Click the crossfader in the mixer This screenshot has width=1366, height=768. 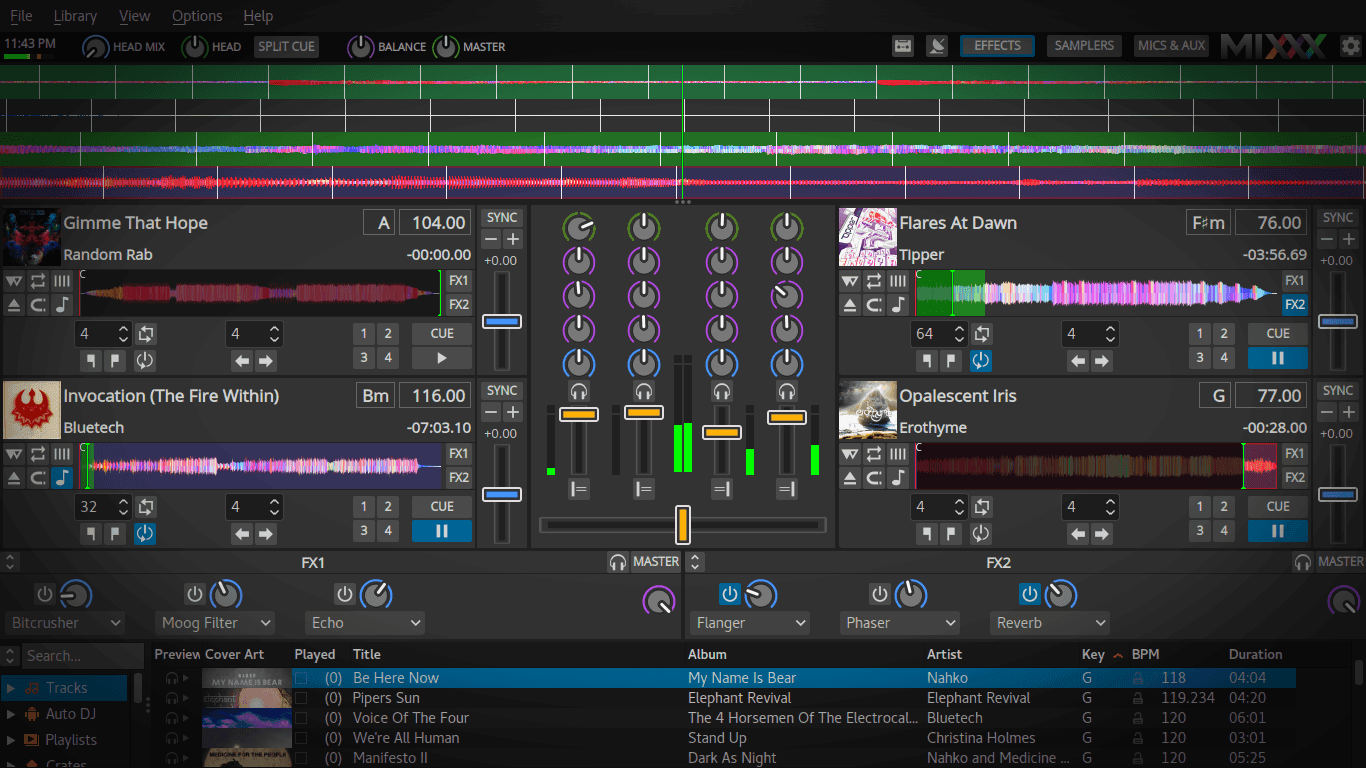click(683, 524)
